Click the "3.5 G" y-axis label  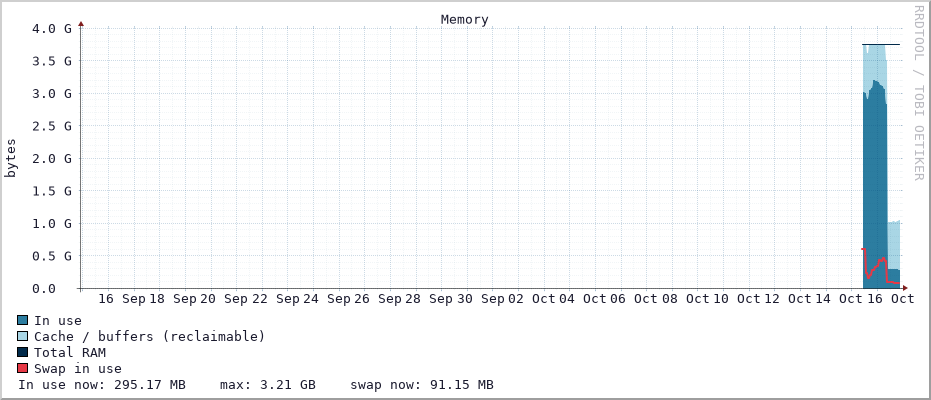tap(53, 61)
